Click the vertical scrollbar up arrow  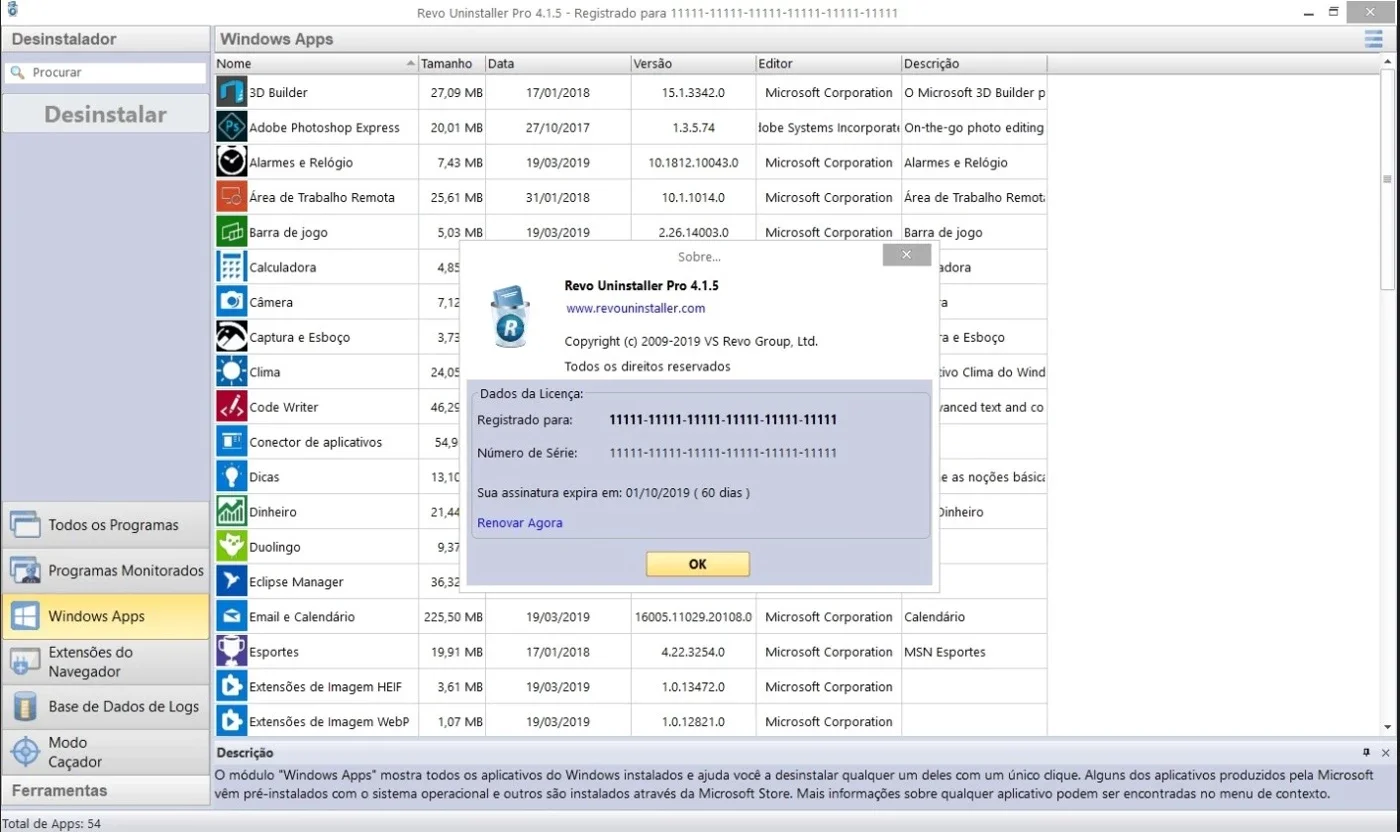(x=1387, y=64)
